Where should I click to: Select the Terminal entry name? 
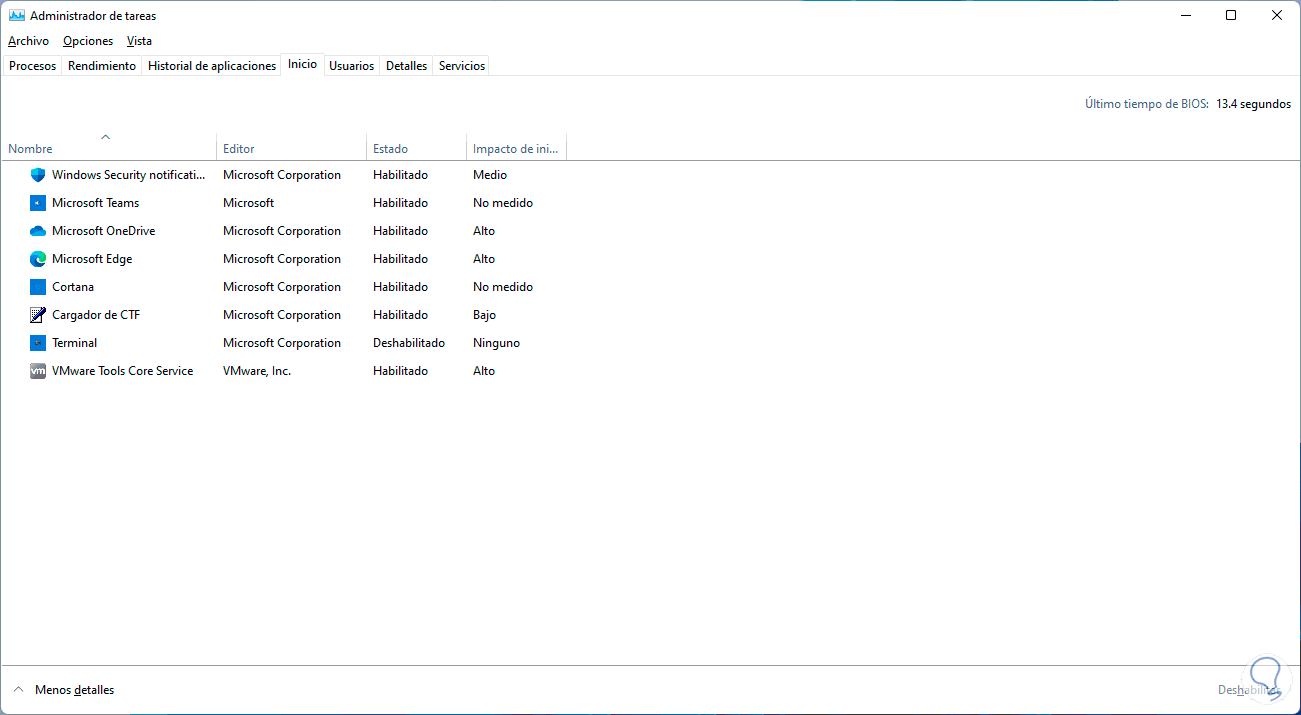pyautogui.click(x=74, y=343)
